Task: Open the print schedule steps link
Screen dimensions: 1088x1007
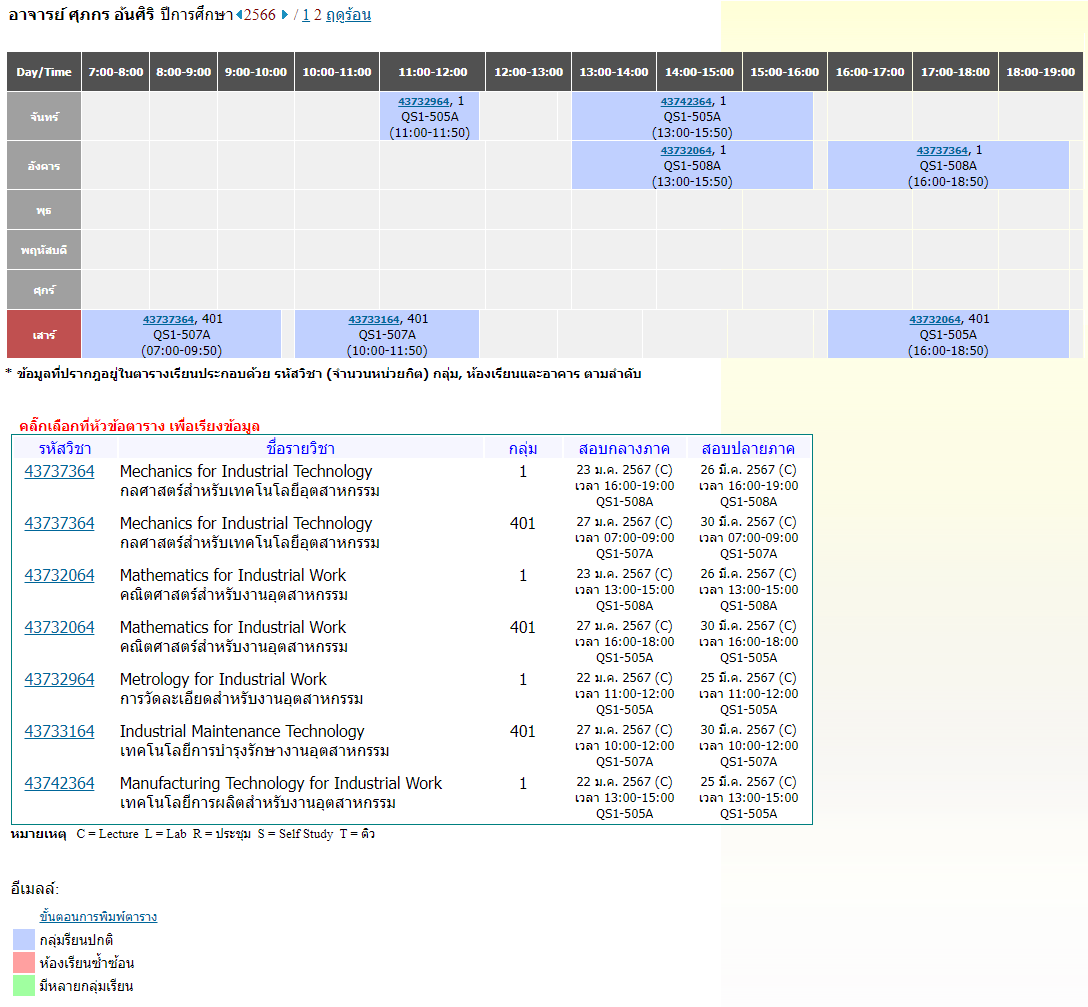Action: 98,917
